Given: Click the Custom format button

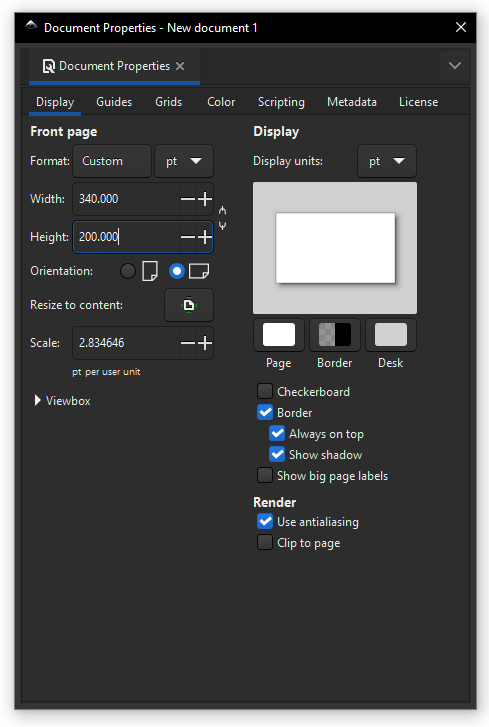Looking at the screenshot, I should coord(112,161).
